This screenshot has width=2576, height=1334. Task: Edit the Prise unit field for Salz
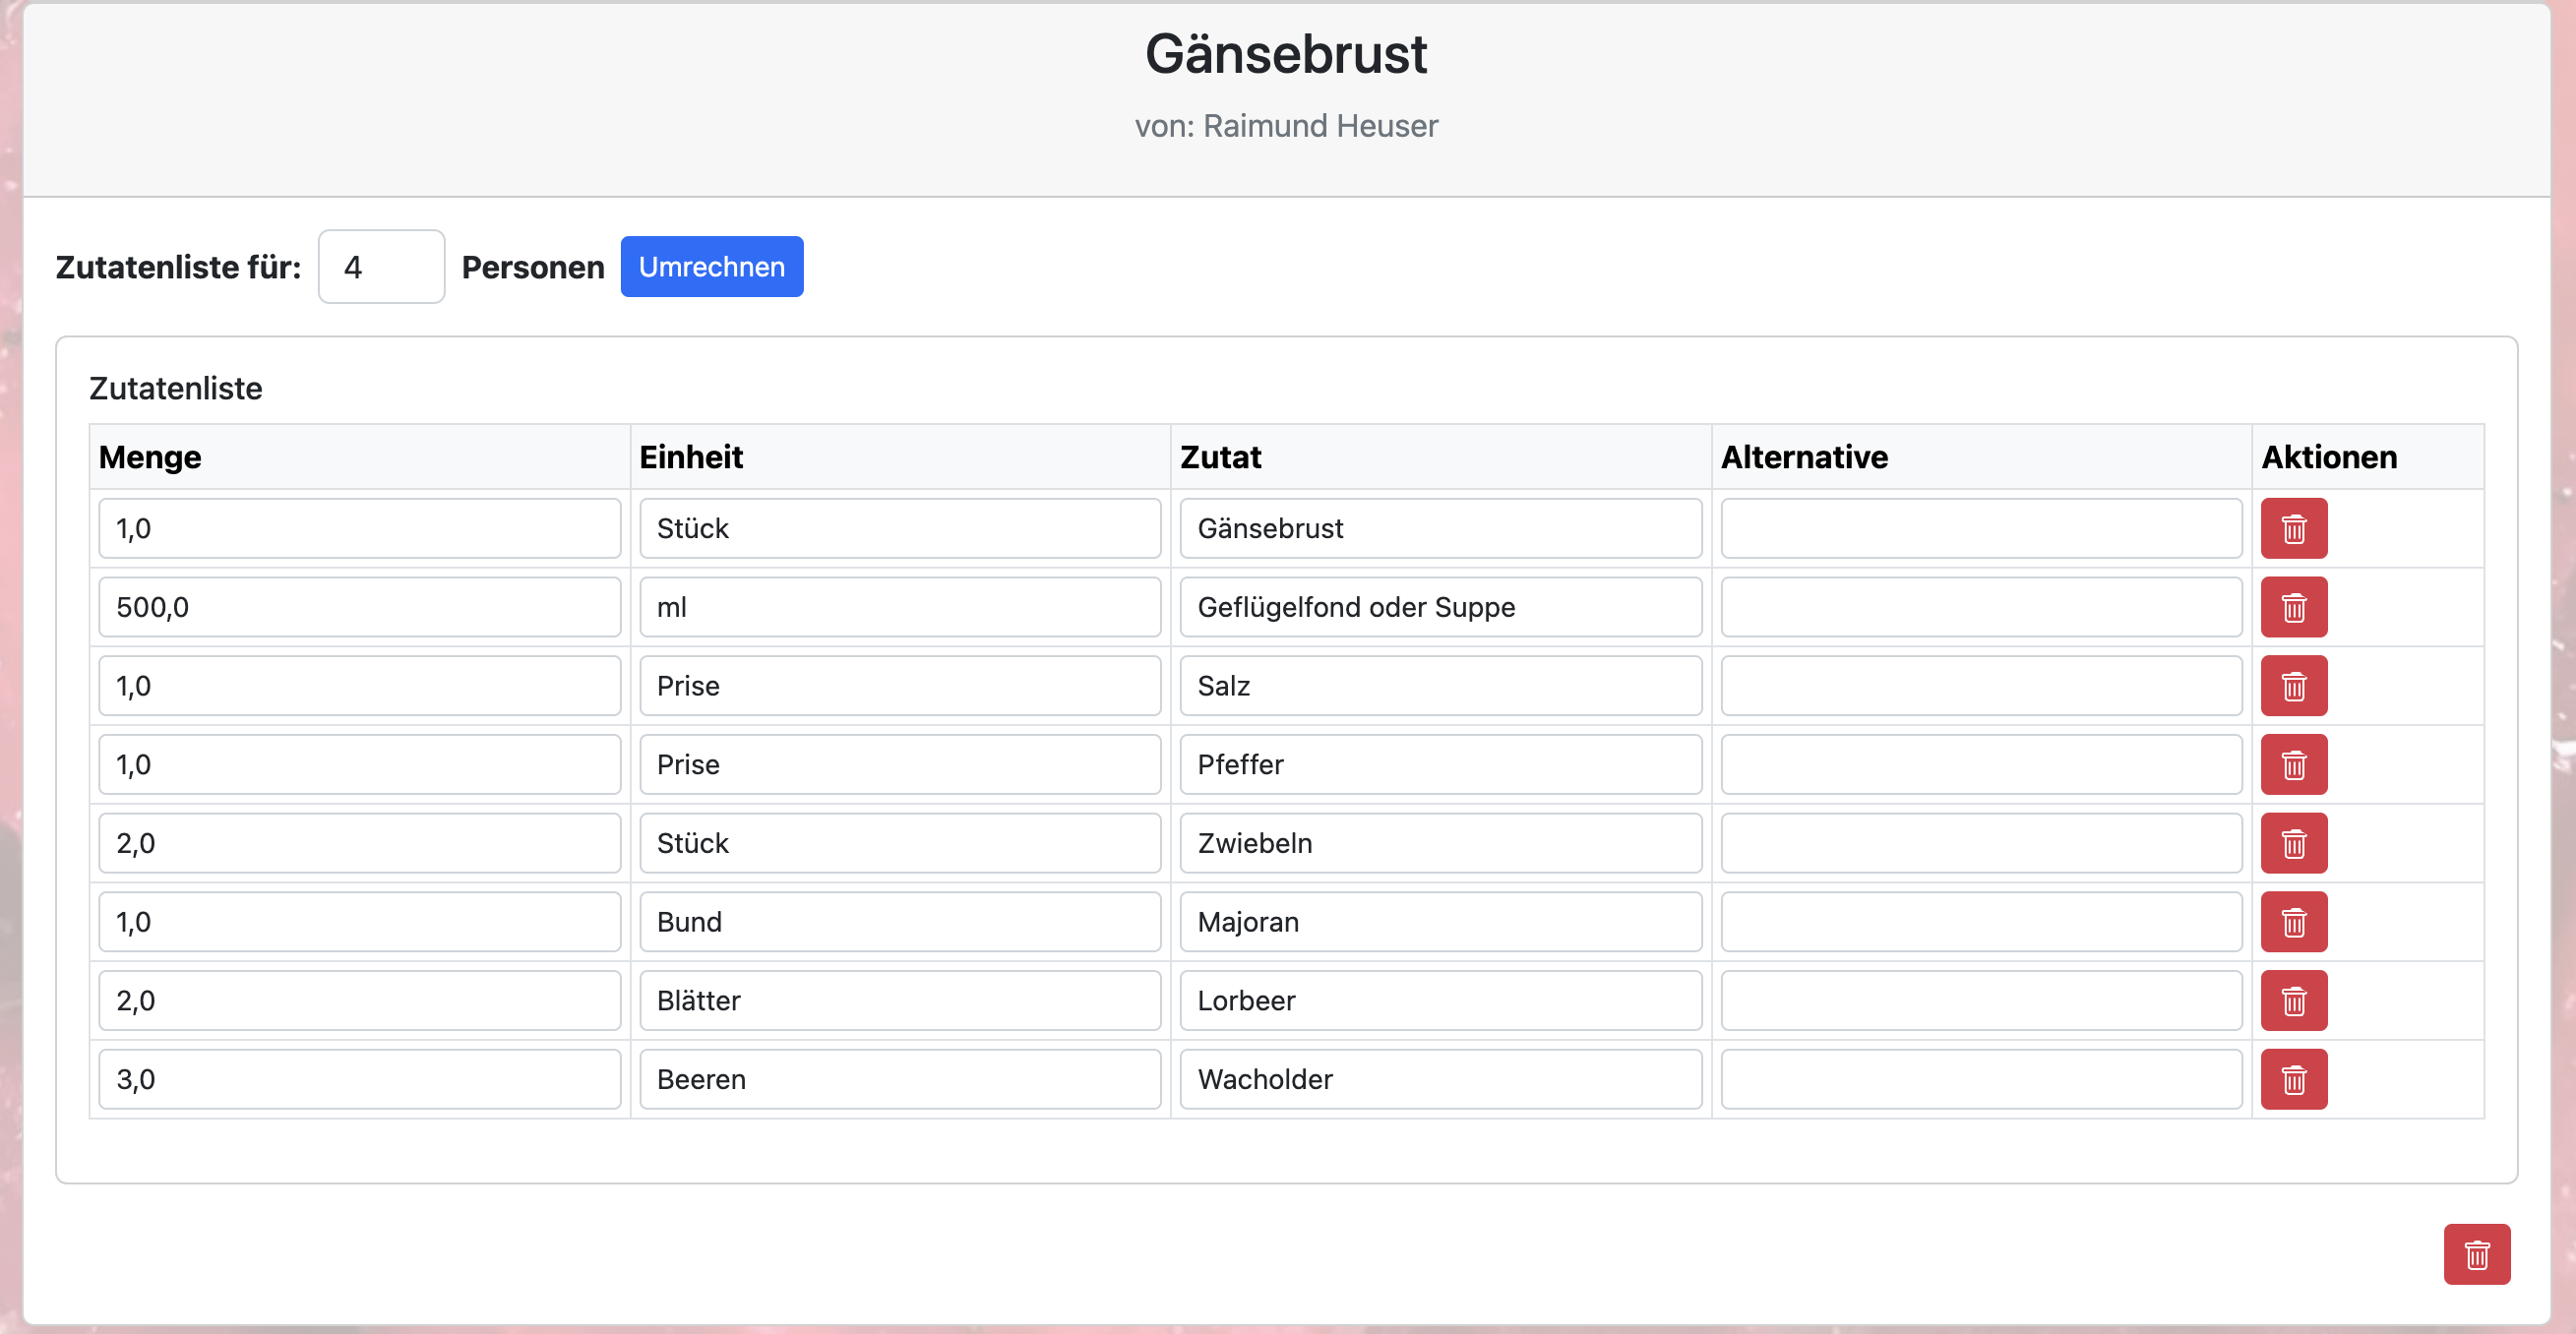point(900,686)
